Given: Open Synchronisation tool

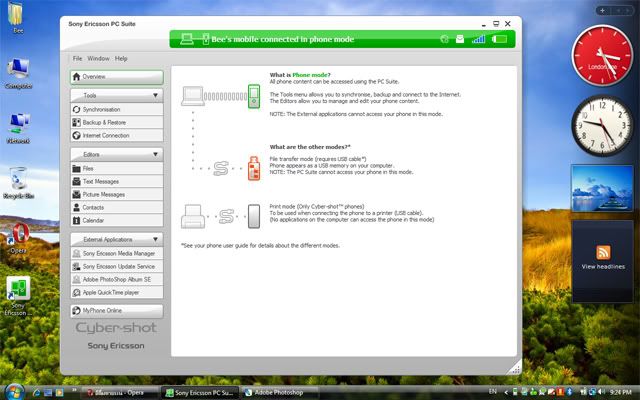Looking at the screenshot, I should click(117, 109).
